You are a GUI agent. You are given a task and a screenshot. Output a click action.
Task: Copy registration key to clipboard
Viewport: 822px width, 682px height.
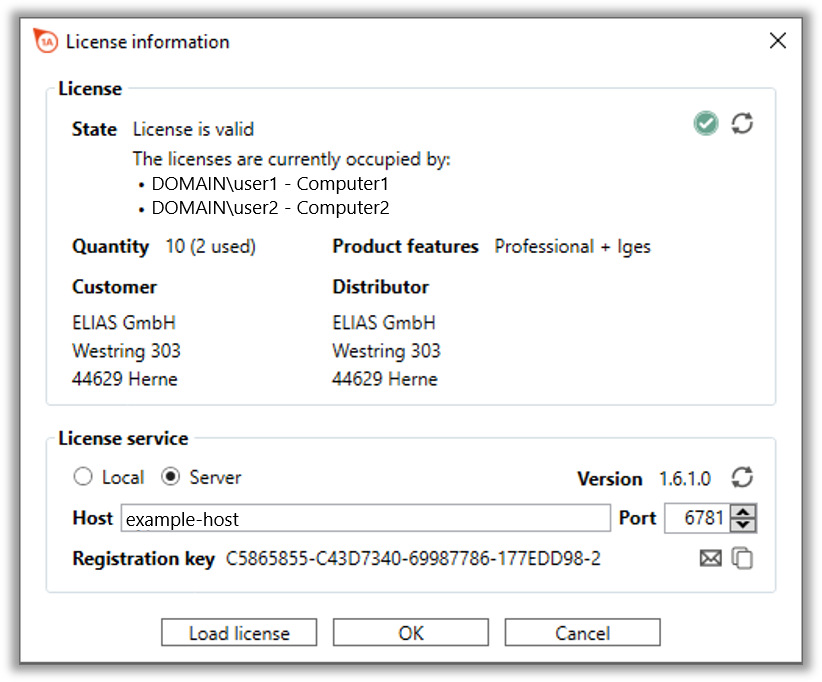pyautogui.click(x=742, y=558)
